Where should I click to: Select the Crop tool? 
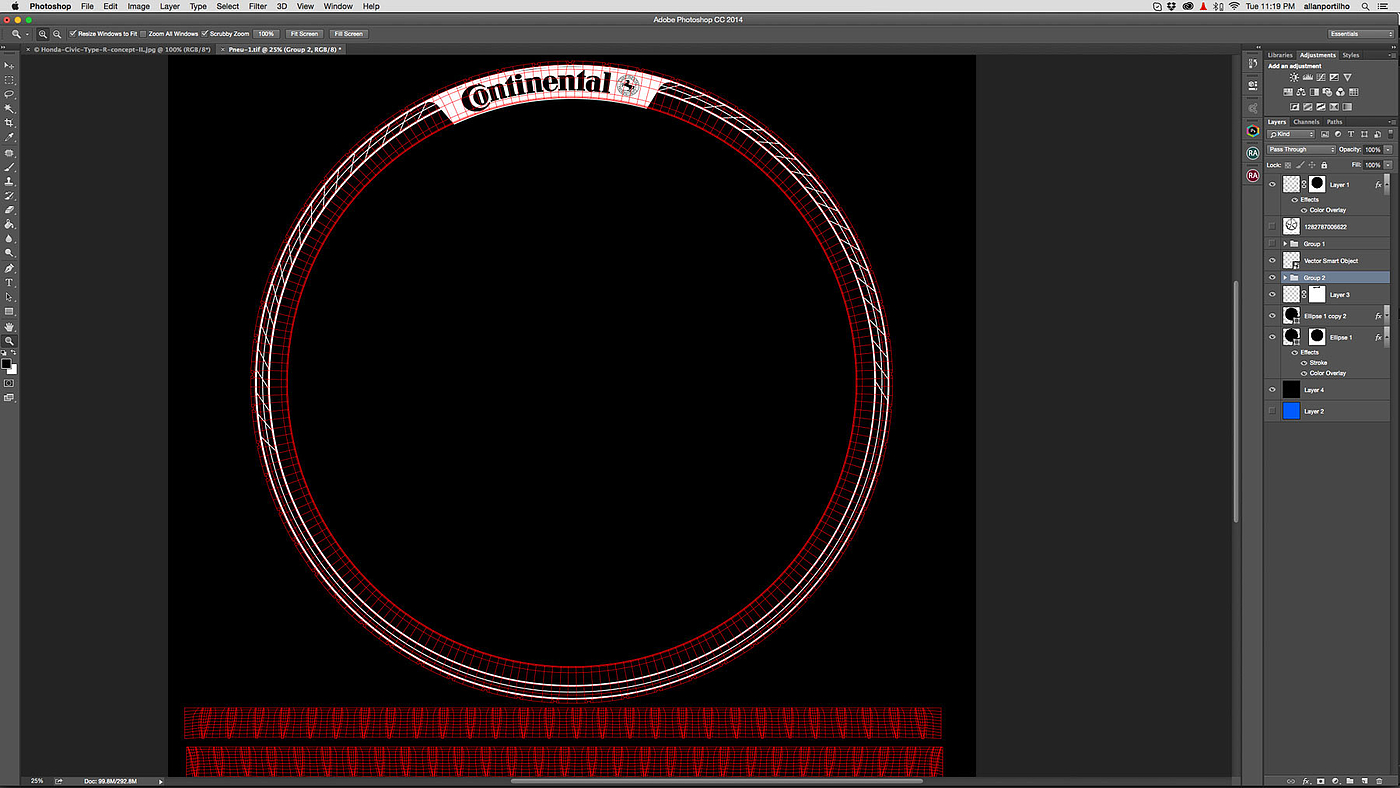pos(10,123)
